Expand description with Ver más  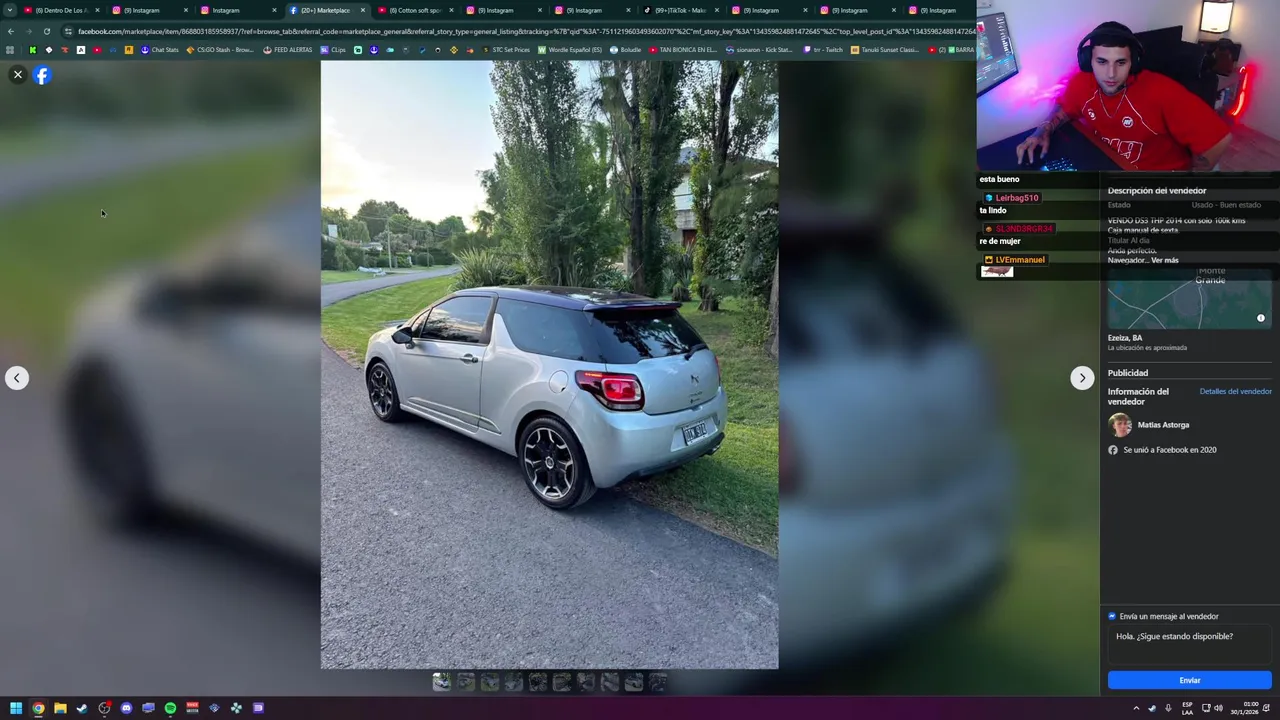coord(1165,260)
